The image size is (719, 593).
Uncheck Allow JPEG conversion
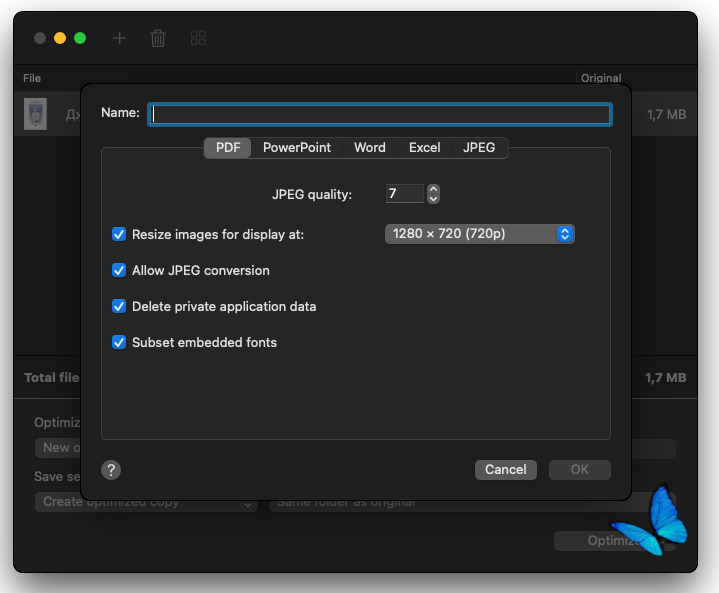(119, 270)
